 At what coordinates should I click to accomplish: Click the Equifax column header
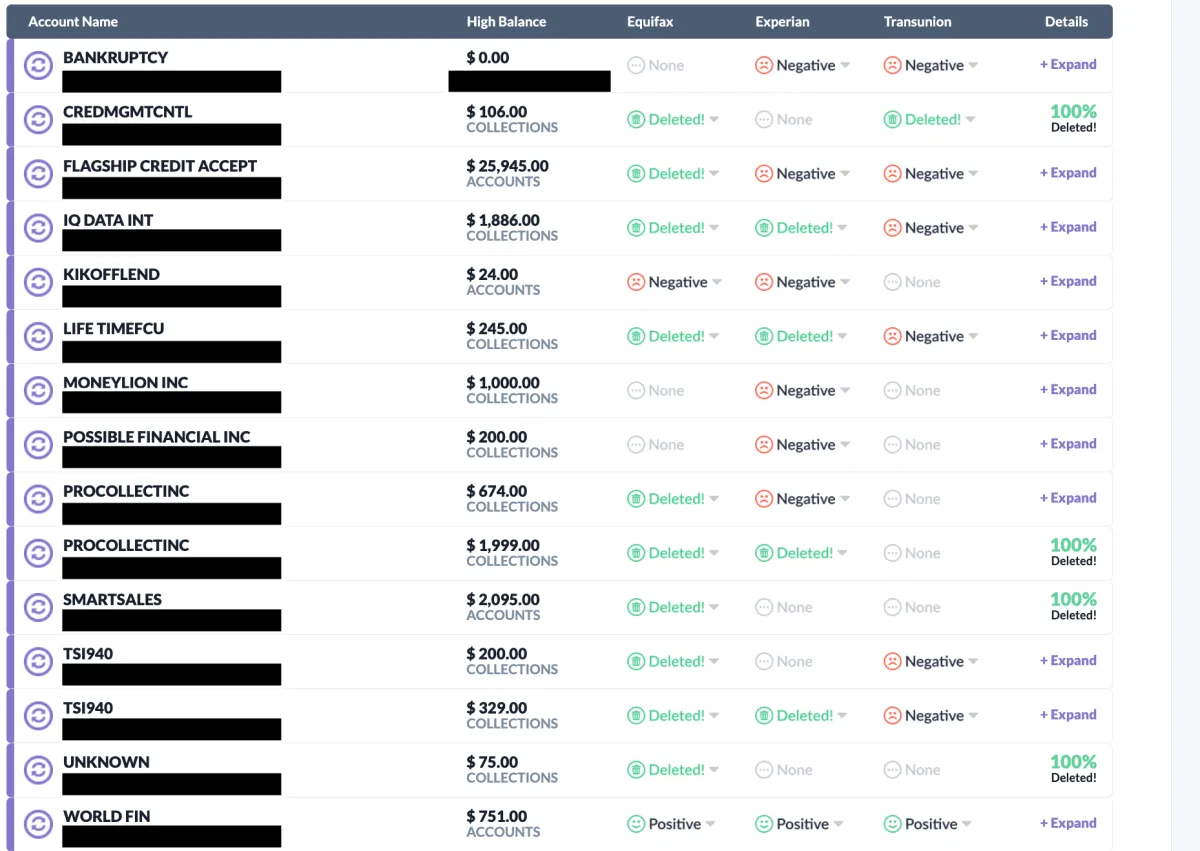(x=650, y=21)
